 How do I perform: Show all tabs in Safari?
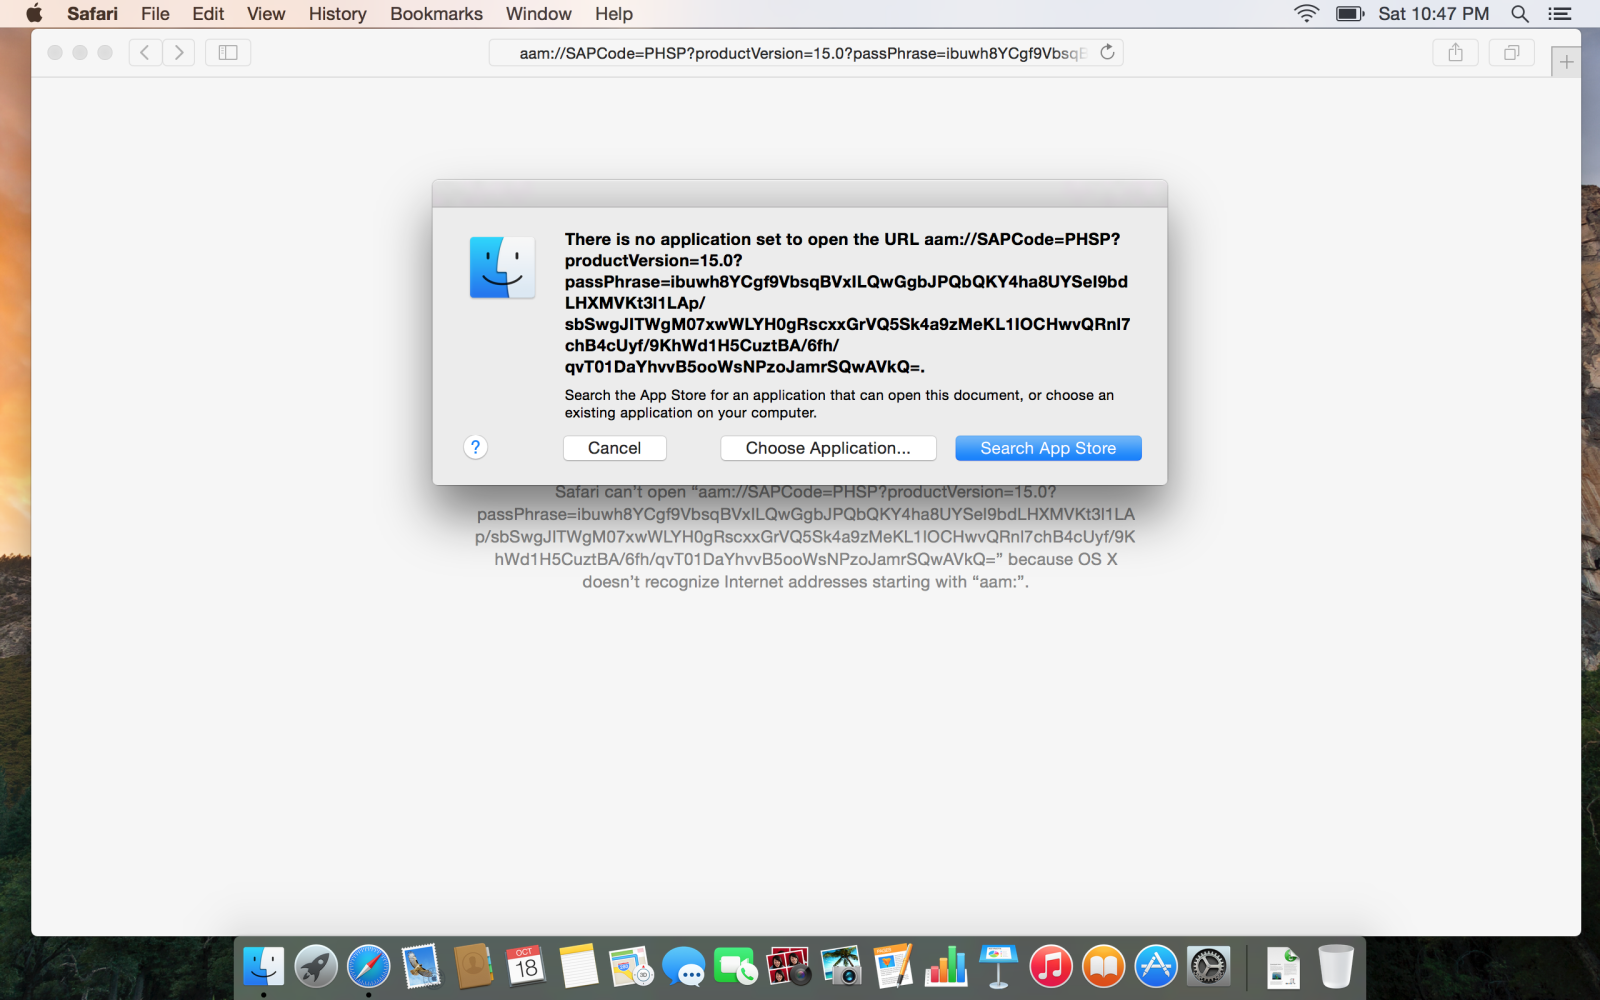point(1512,52)
